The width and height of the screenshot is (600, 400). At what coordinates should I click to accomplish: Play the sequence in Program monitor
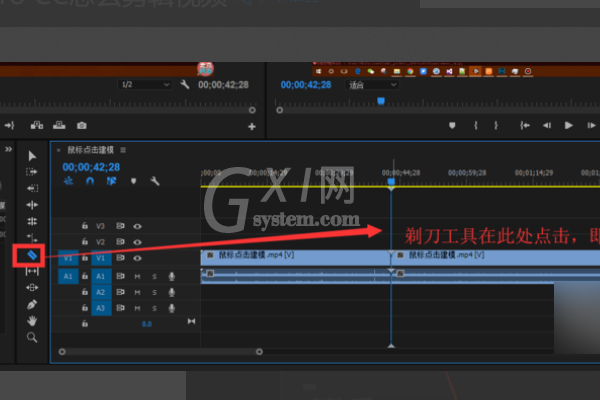tap(569, 125)
